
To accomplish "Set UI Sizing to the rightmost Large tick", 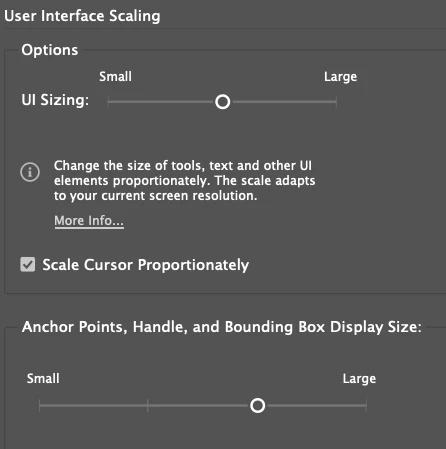I will [337, 102].
